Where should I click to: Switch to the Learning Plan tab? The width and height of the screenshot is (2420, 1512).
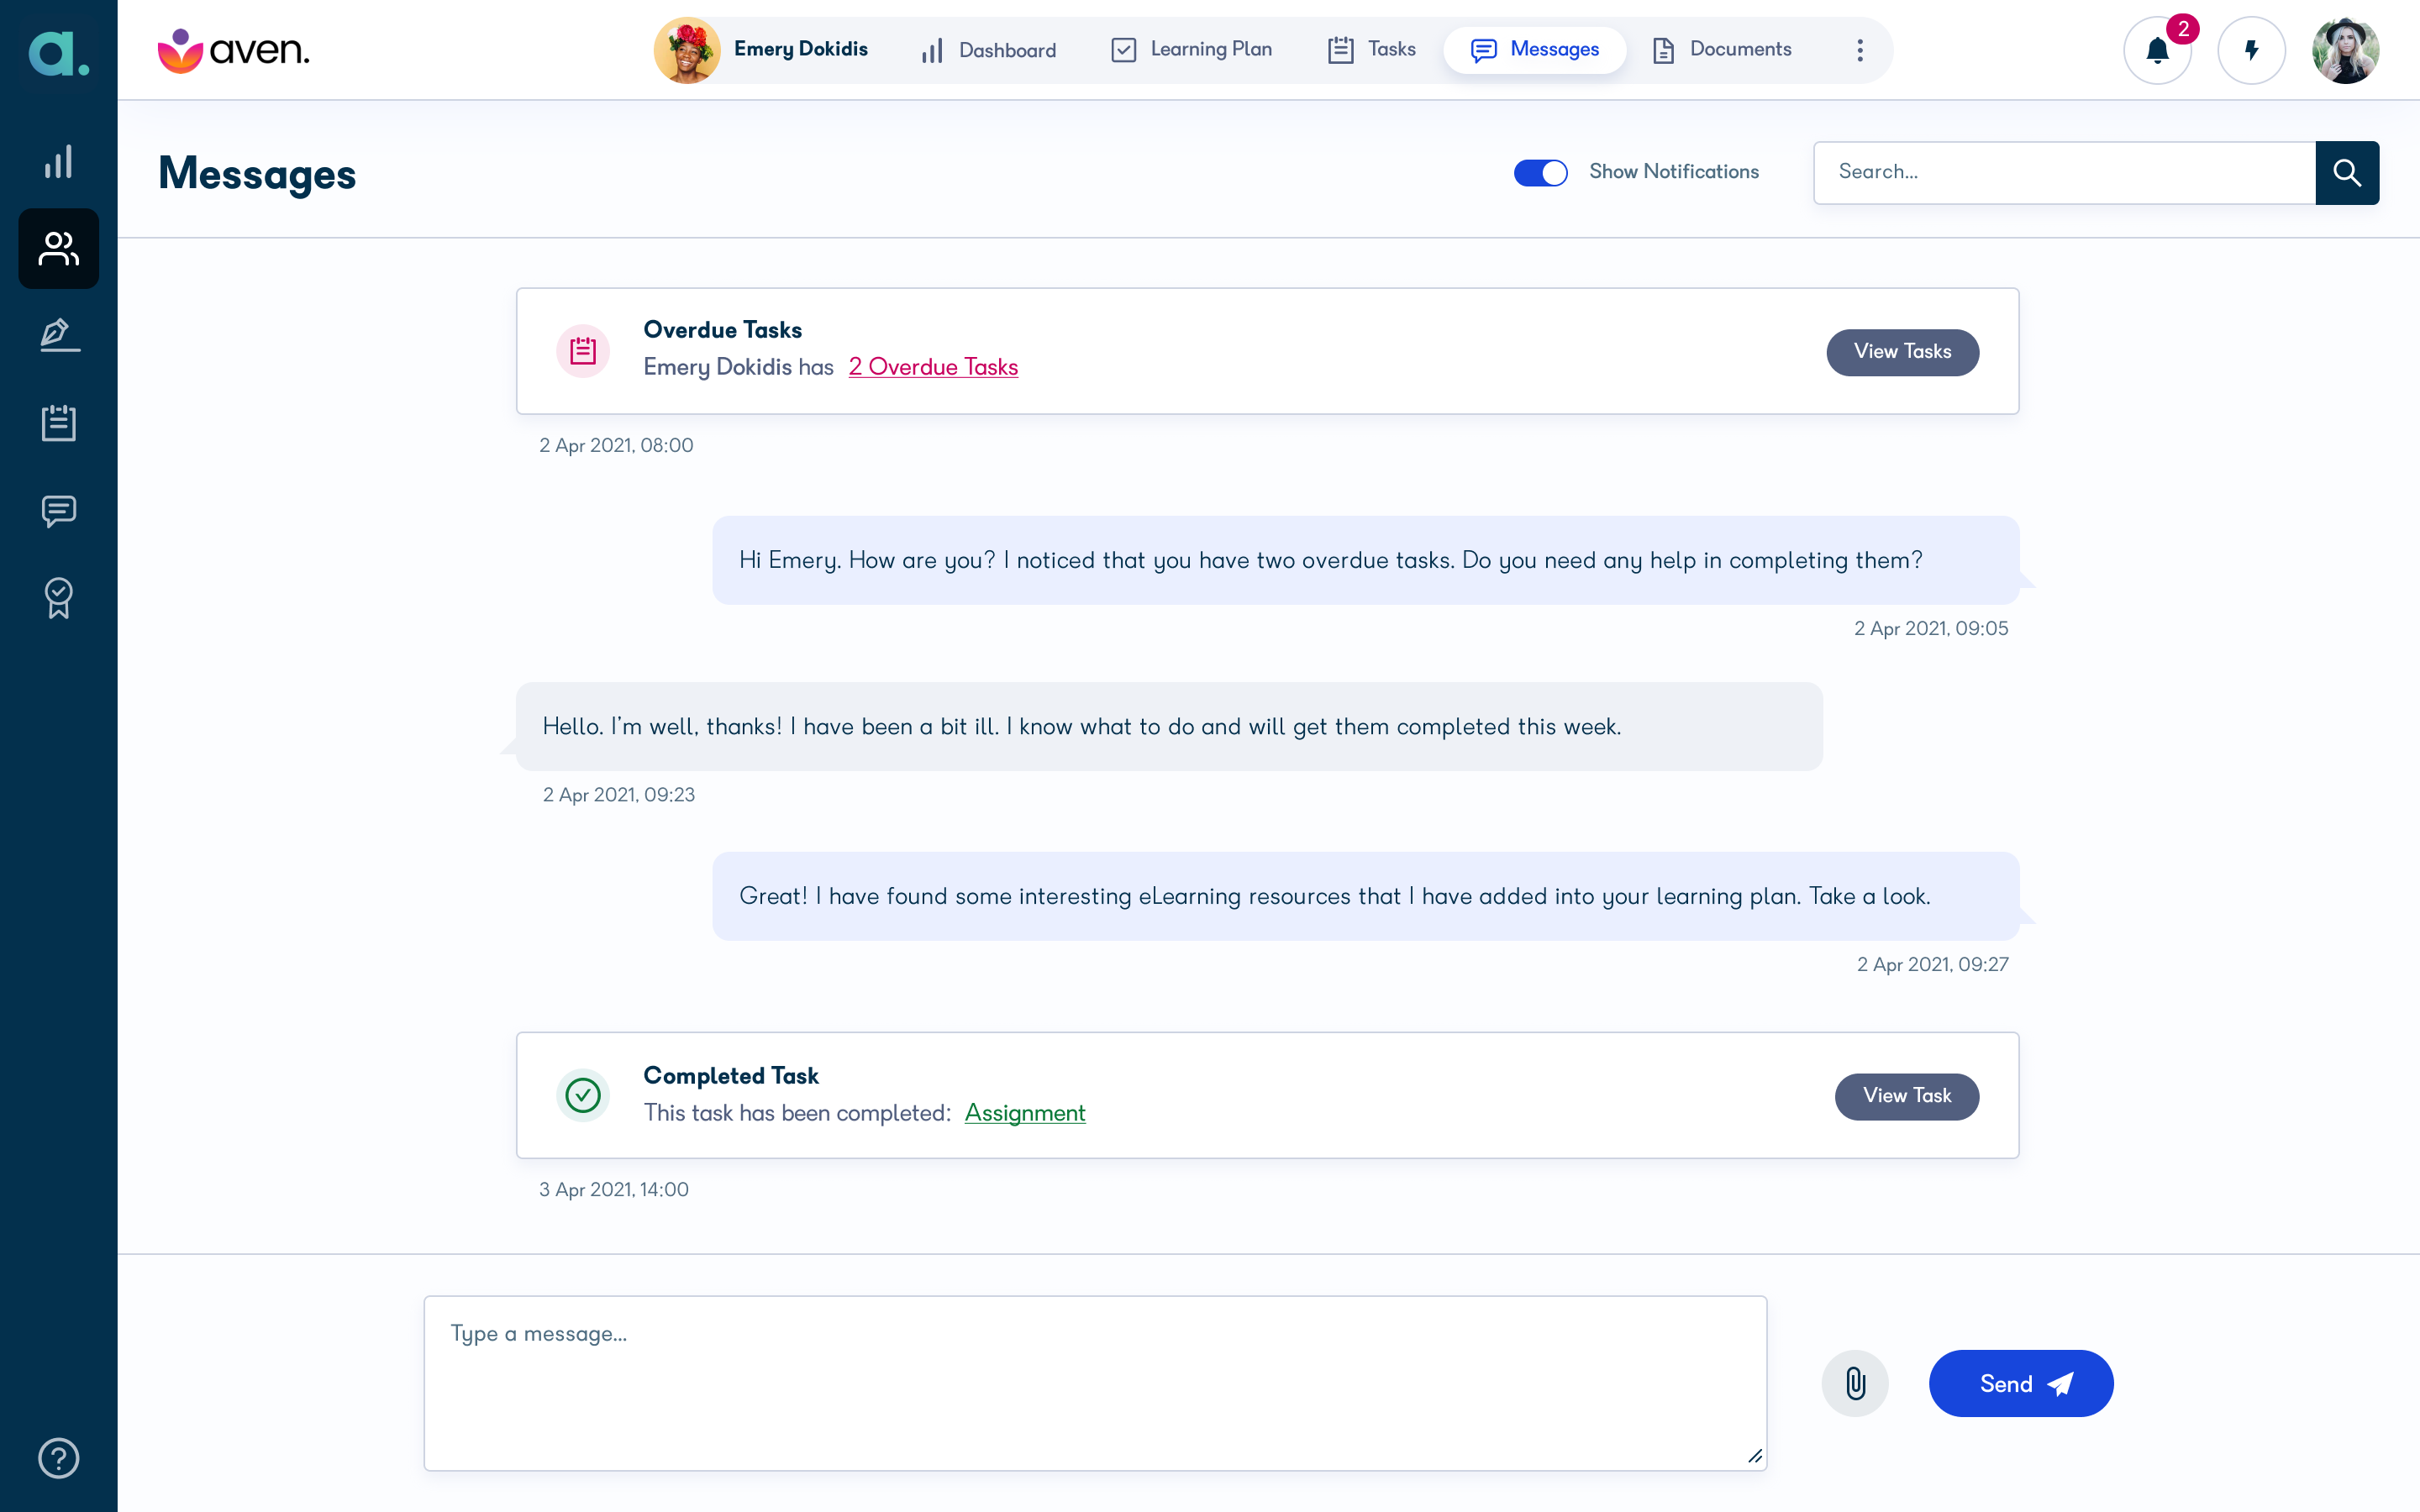pyautogui.click(x=1192, y=50)
